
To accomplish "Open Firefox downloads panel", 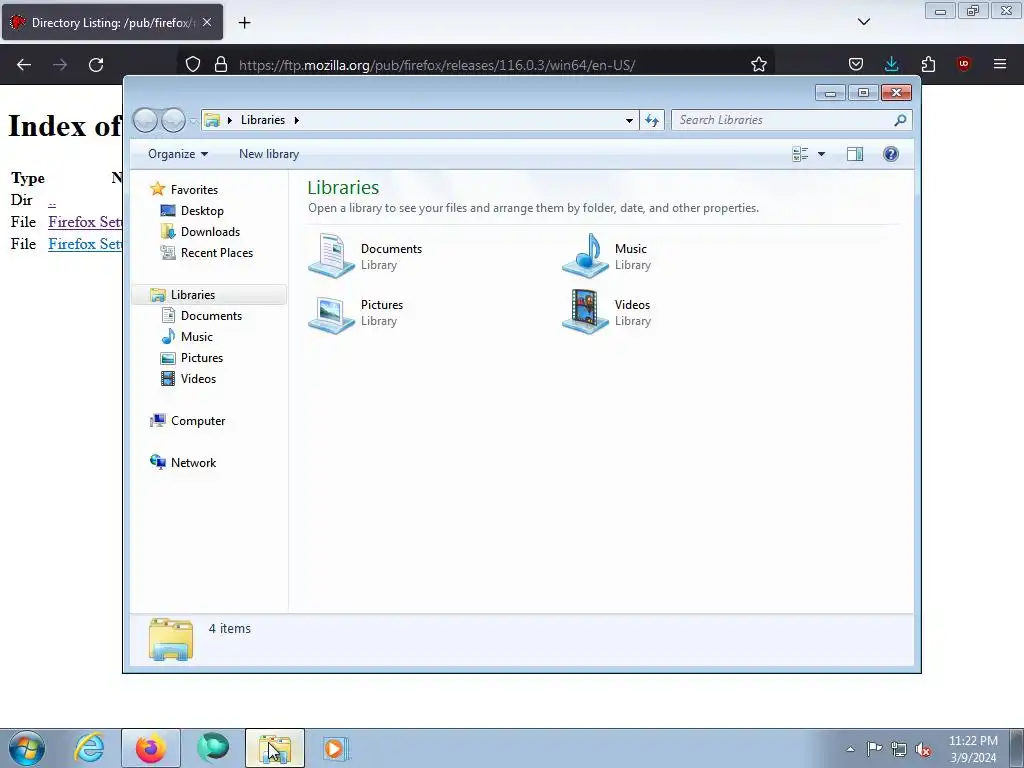I will [891, 65].
